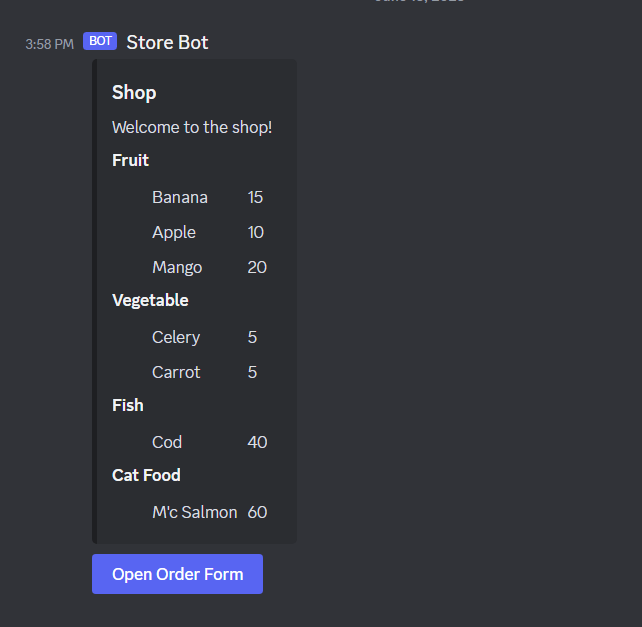Click the BOT tag badge

pos(100,41)
